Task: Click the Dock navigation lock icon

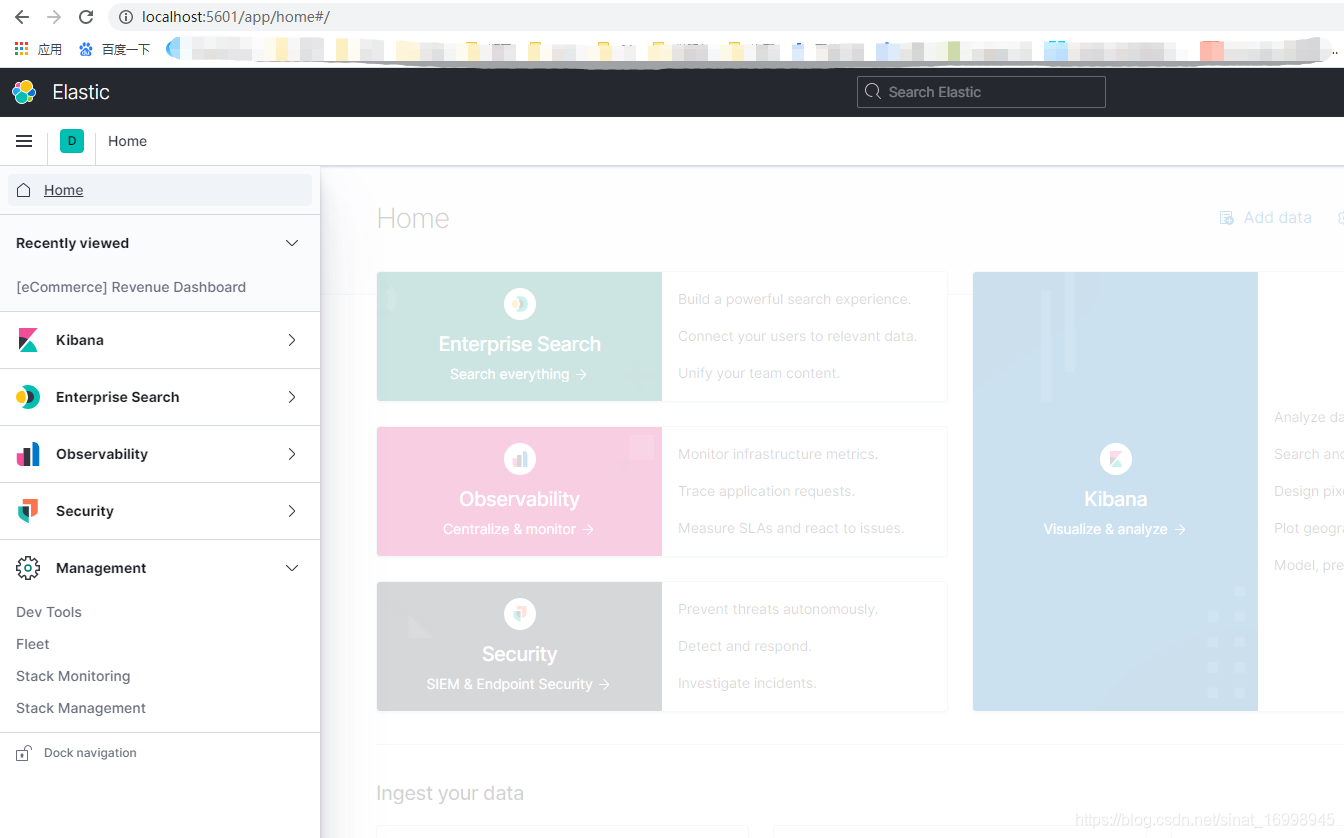Action: [24, 754]
